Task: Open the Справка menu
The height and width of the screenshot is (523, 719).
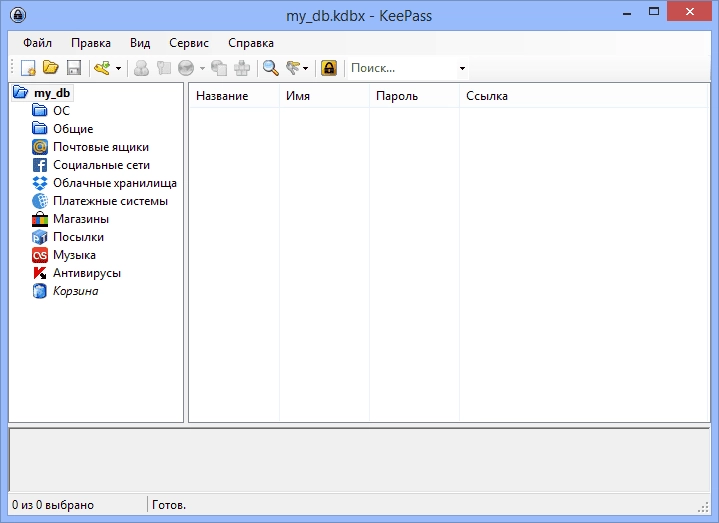Action: point(251,43)
